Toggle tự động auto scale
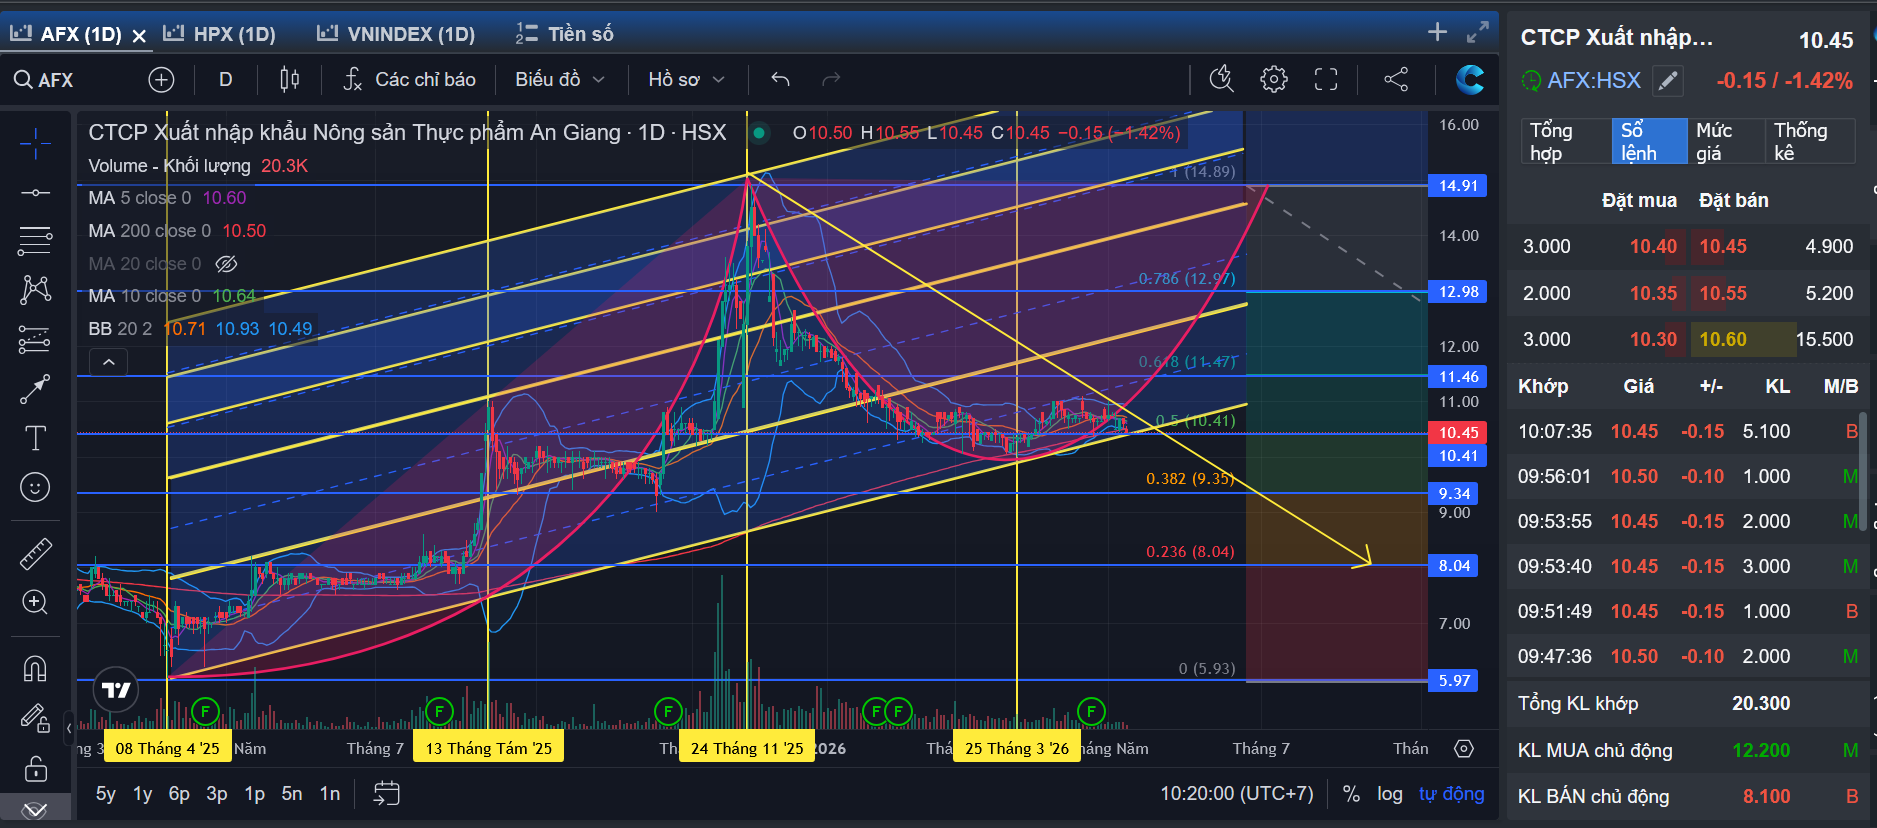The height and width of the screenshot is (828, 1877). click(x=1451, y=794)
